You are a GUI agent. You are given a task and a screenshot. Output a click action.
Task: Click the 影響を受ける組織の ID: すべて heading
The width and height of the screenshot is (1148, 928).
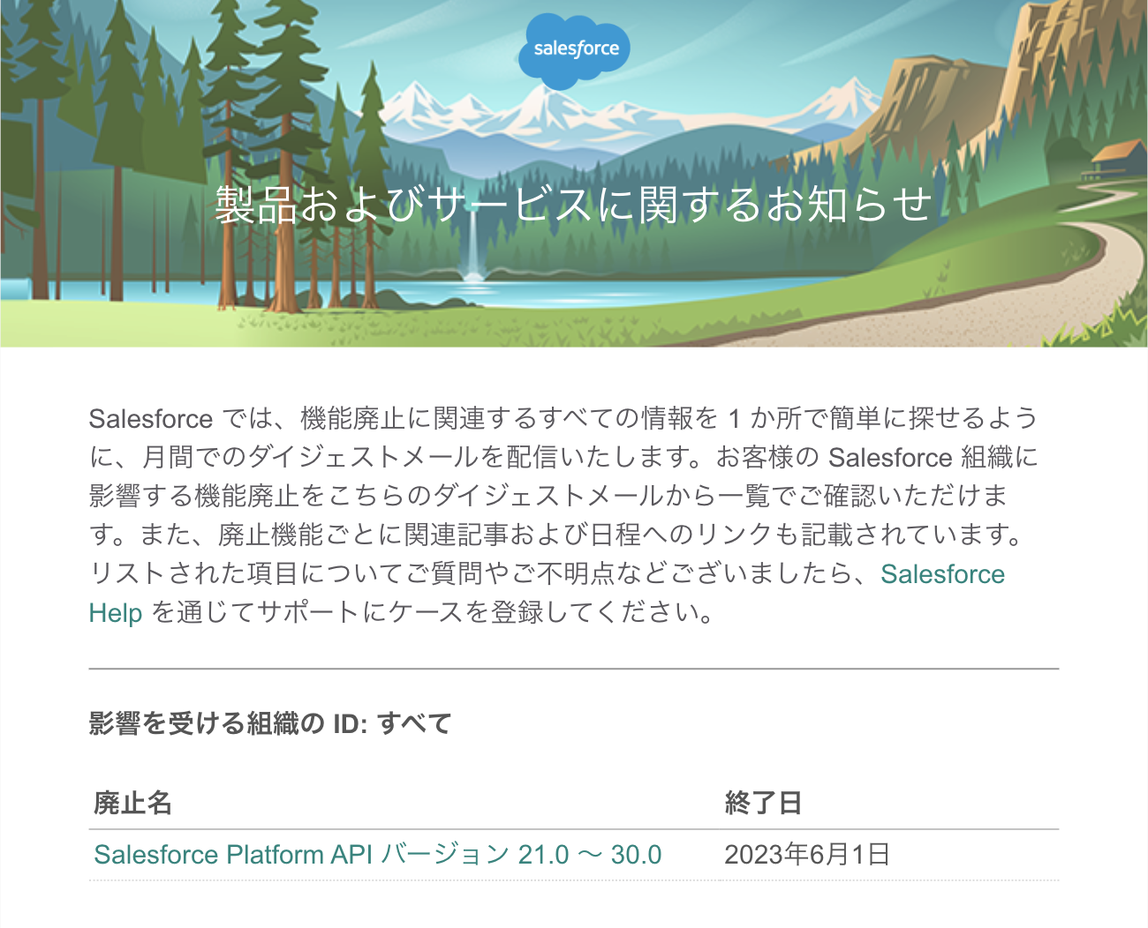click(270, 723)
